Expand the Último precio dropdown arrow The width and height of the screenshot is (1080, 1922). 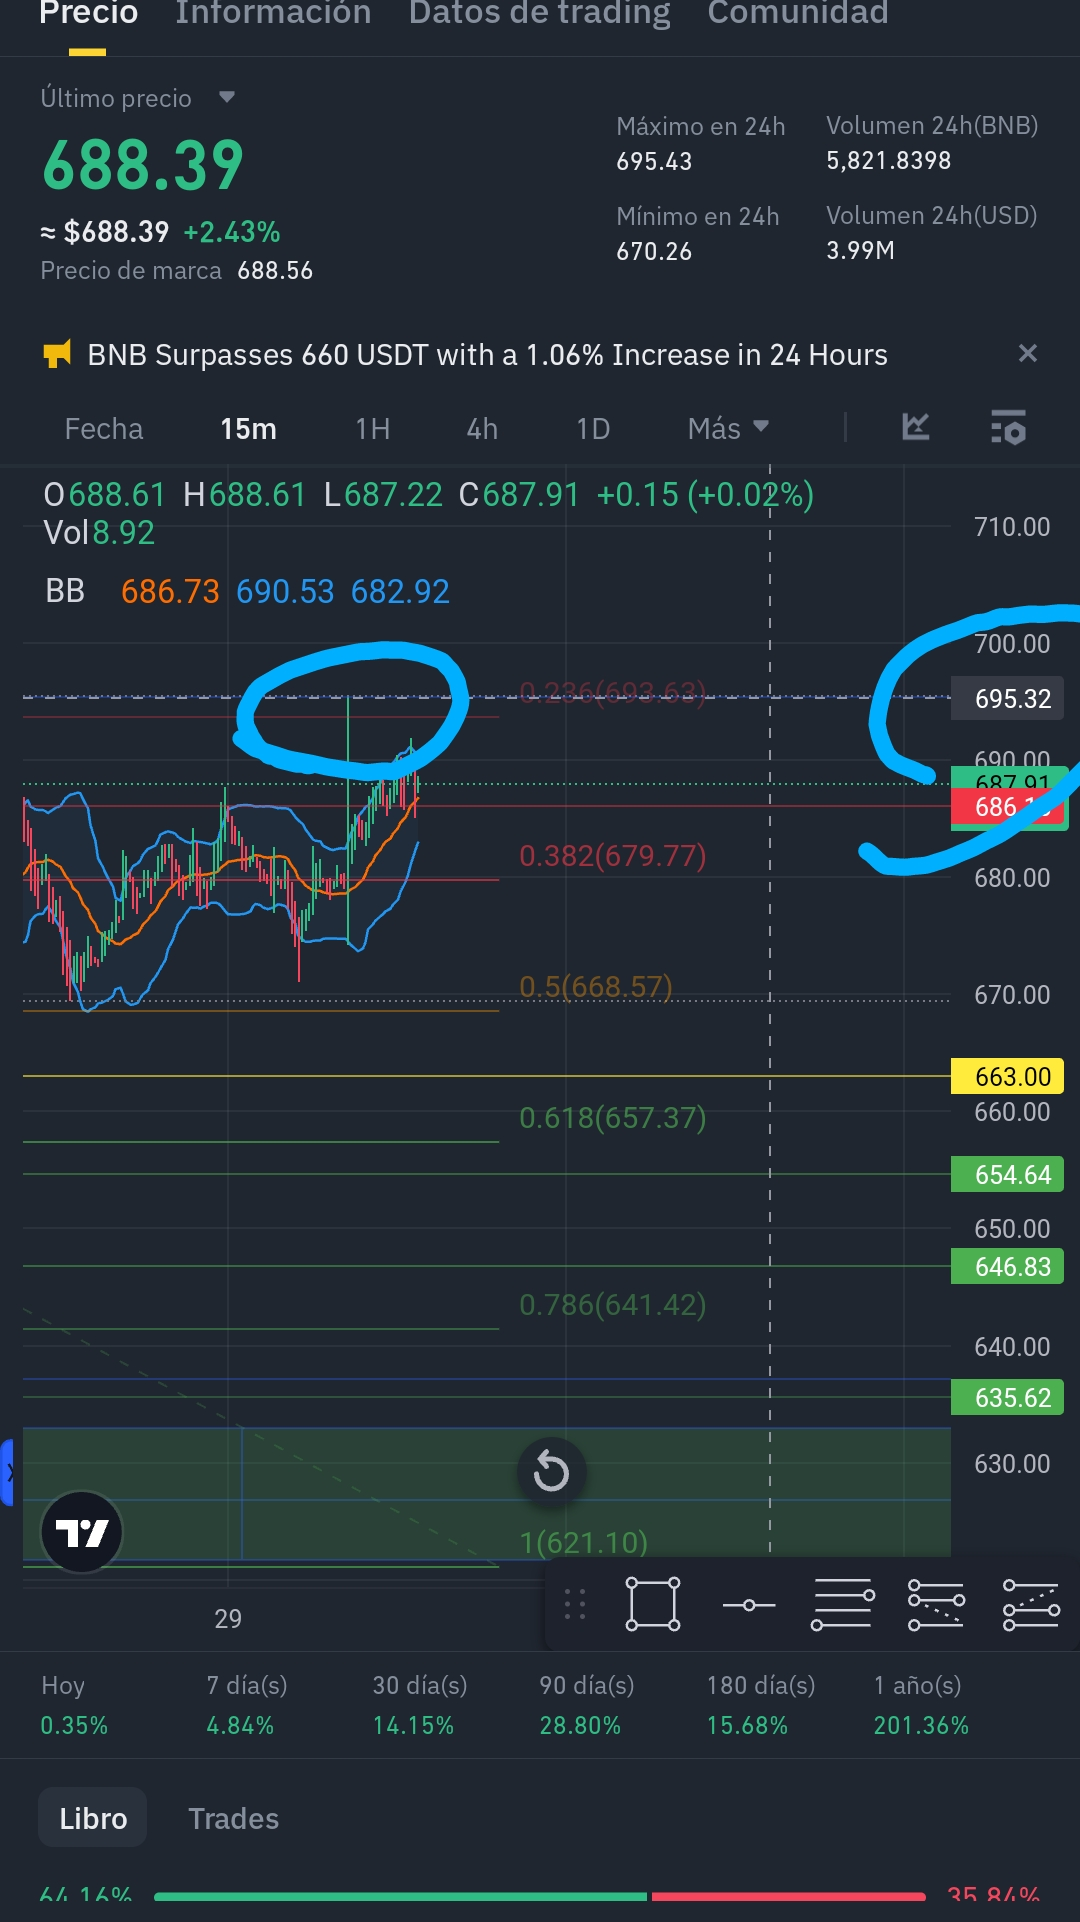coord(227,97)
